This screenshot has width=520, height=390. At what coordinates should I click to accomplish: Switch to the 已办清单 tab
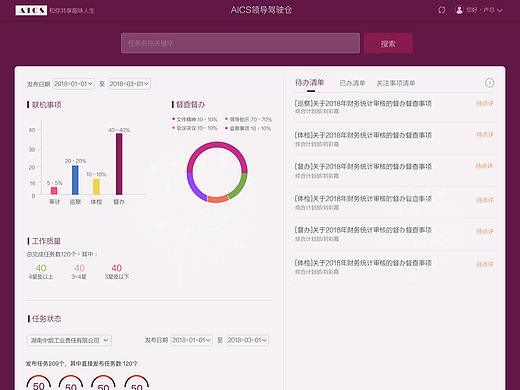352,83
